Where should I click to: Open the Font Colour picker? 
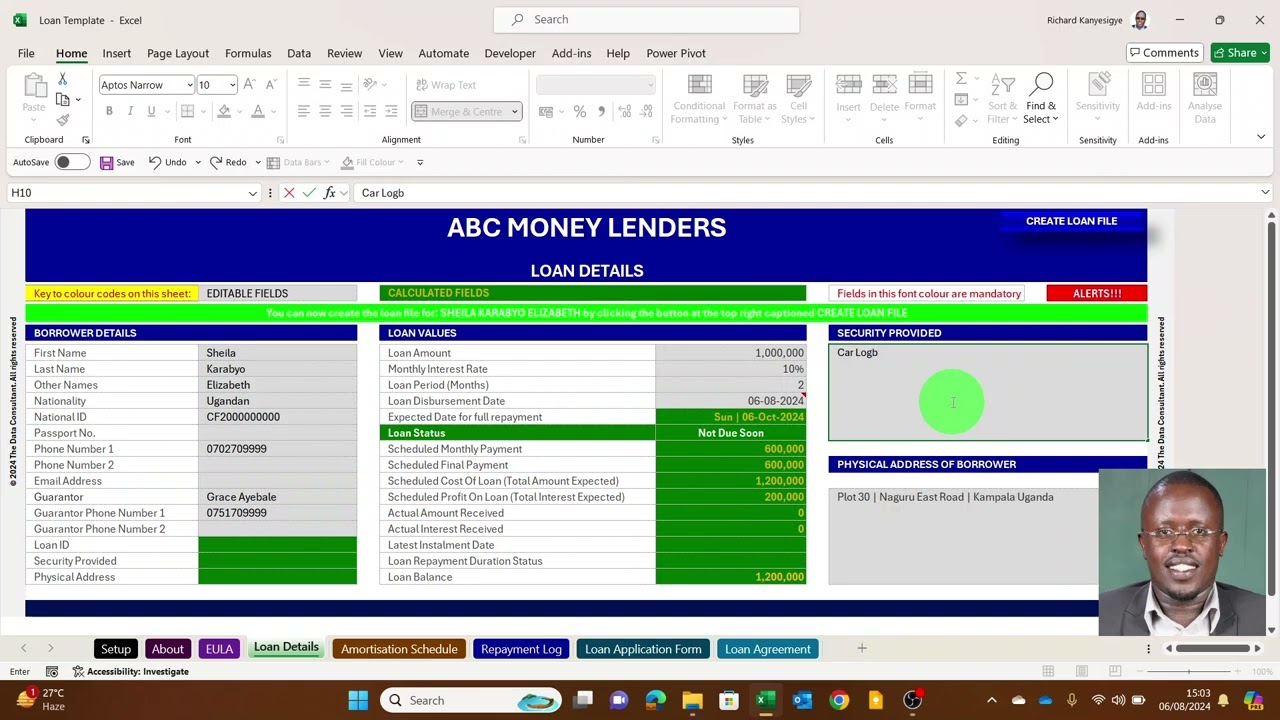258,111
